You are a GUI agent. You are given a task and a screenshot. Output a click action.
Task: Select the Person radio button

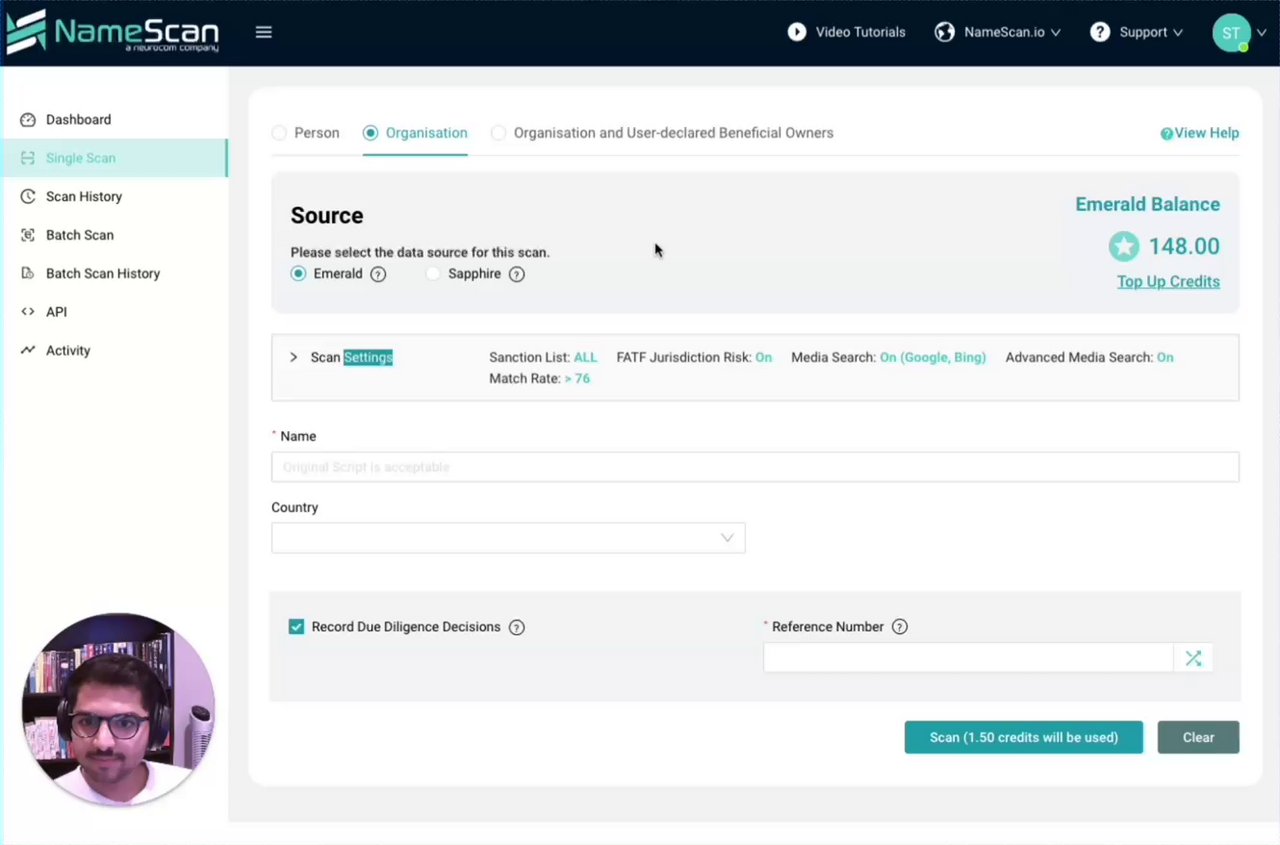[279, 133]
